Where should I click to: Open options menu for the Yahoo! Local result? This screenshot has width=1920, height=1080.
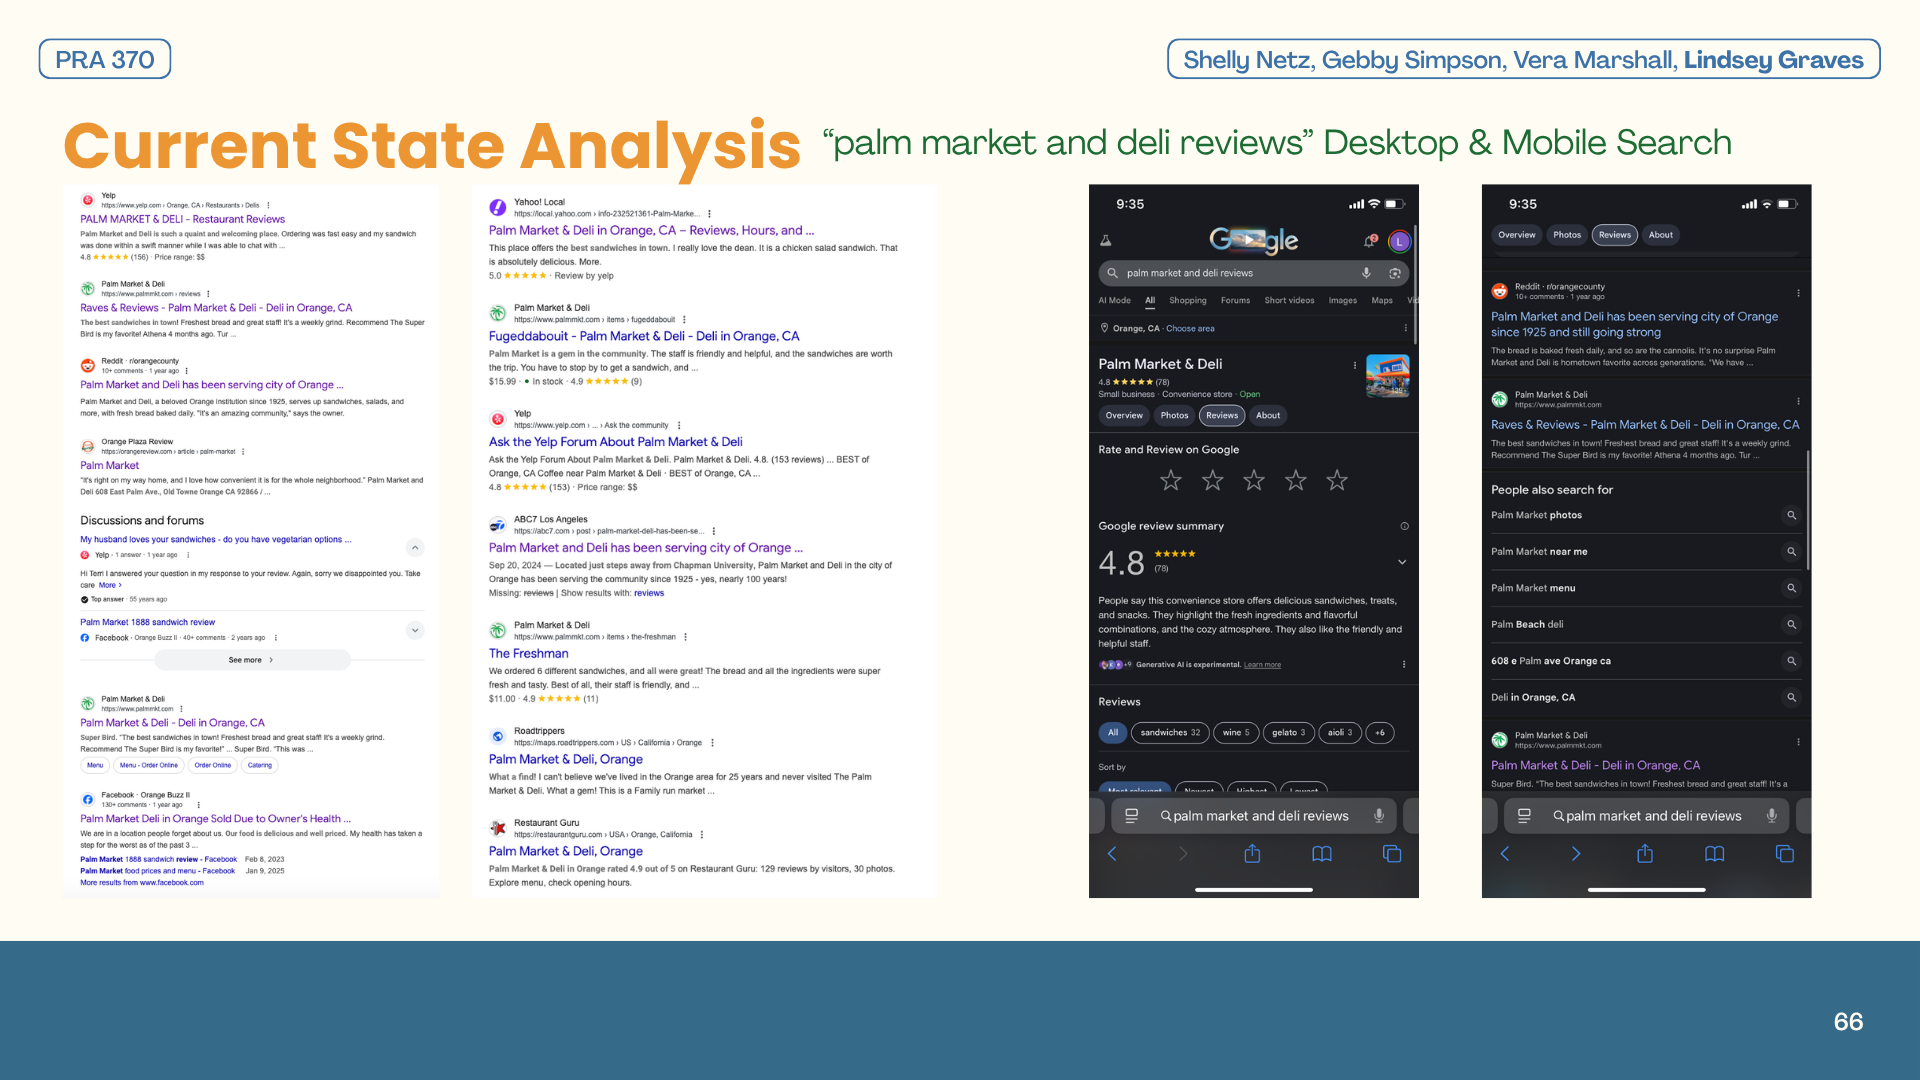(709, 214)
